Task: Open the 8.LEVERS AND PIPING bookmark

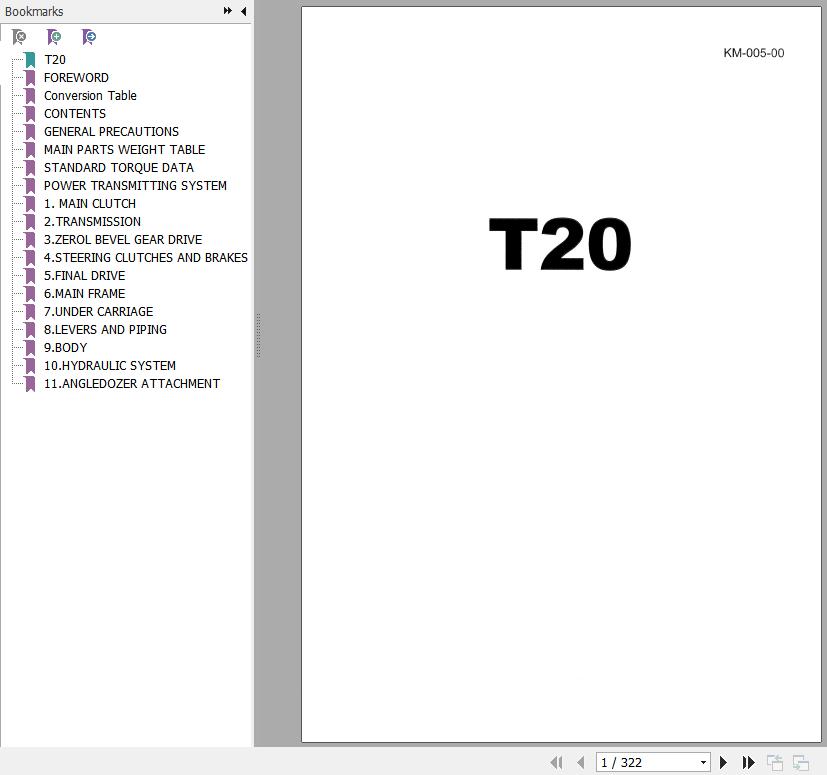Action: (105, 329)
